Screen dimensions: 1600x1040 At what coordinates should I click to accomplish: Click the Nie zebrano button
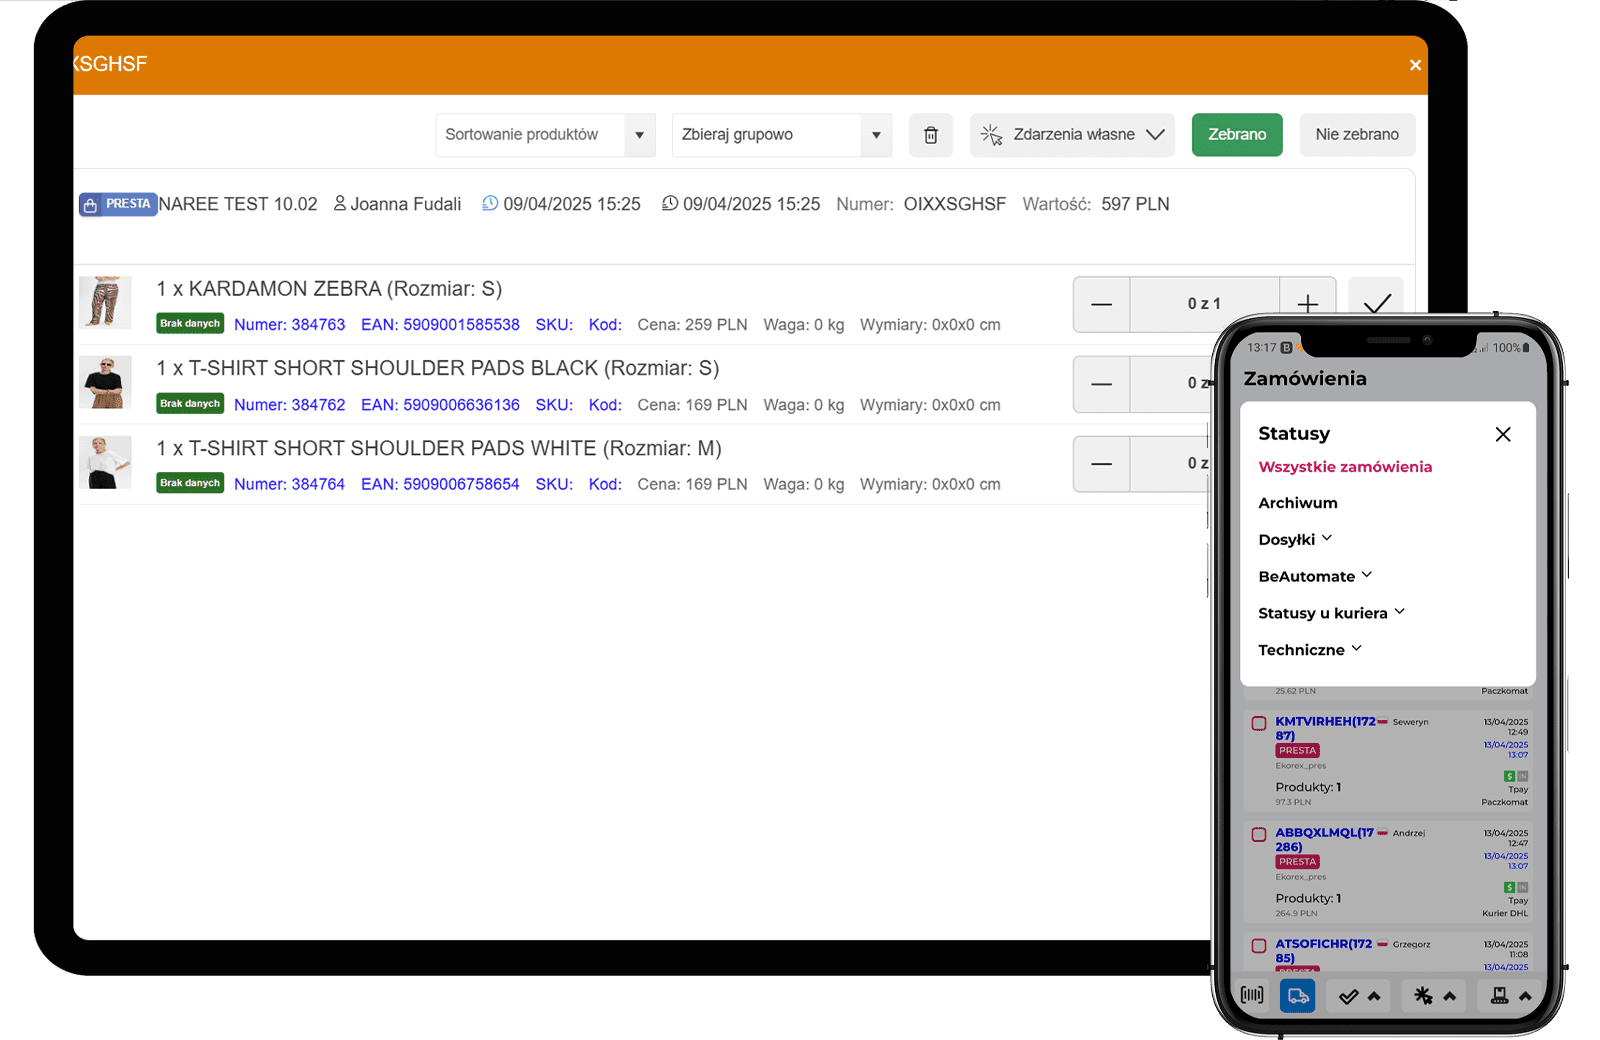(1356, 135)
